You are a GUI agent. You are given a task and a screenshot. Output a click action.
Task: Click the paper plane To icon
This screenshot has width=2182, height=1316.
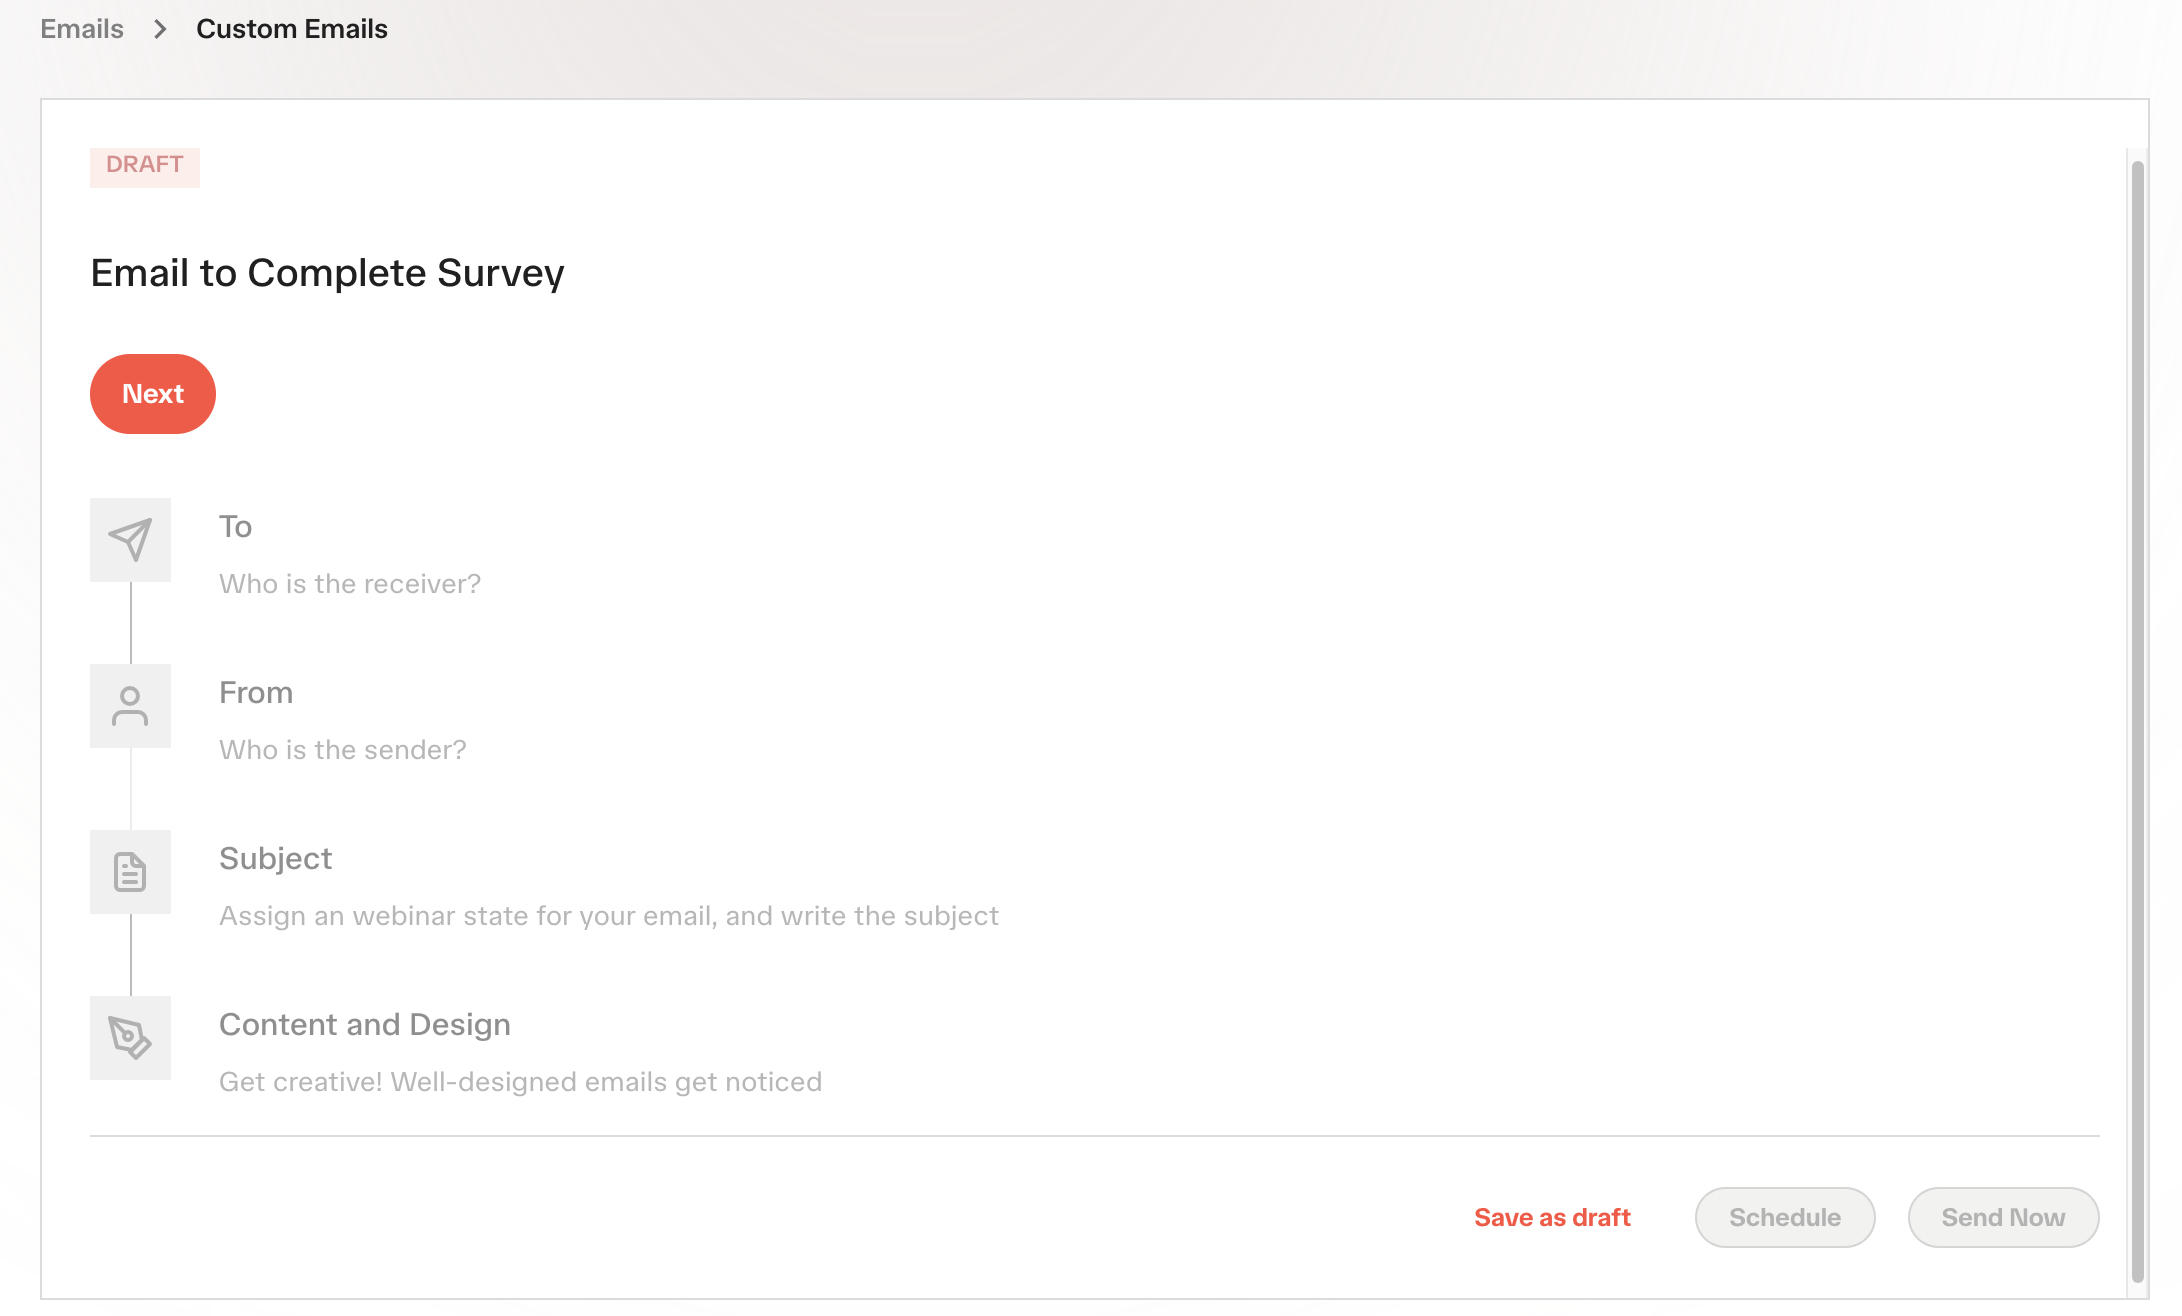[130, 540]
